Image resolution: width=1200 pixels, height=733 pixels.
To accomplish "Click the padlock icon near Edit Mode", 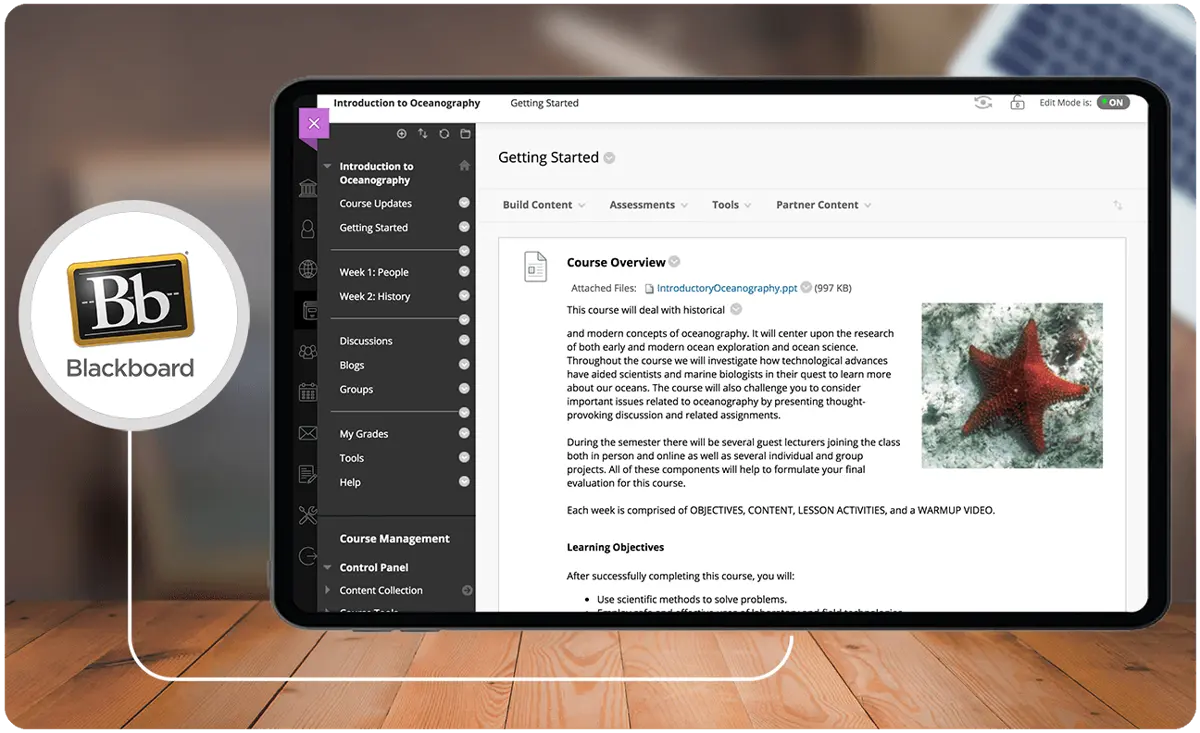I will coord(1017,103).
